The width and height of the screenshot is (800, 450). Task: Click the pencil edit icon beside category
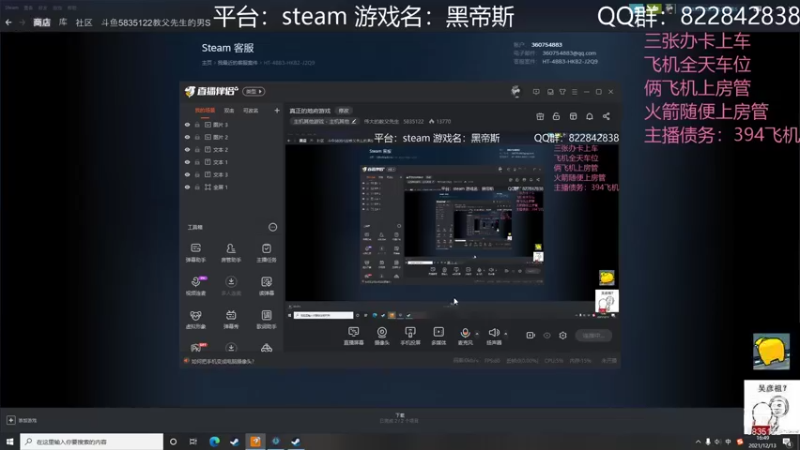(x=354, y=121)
